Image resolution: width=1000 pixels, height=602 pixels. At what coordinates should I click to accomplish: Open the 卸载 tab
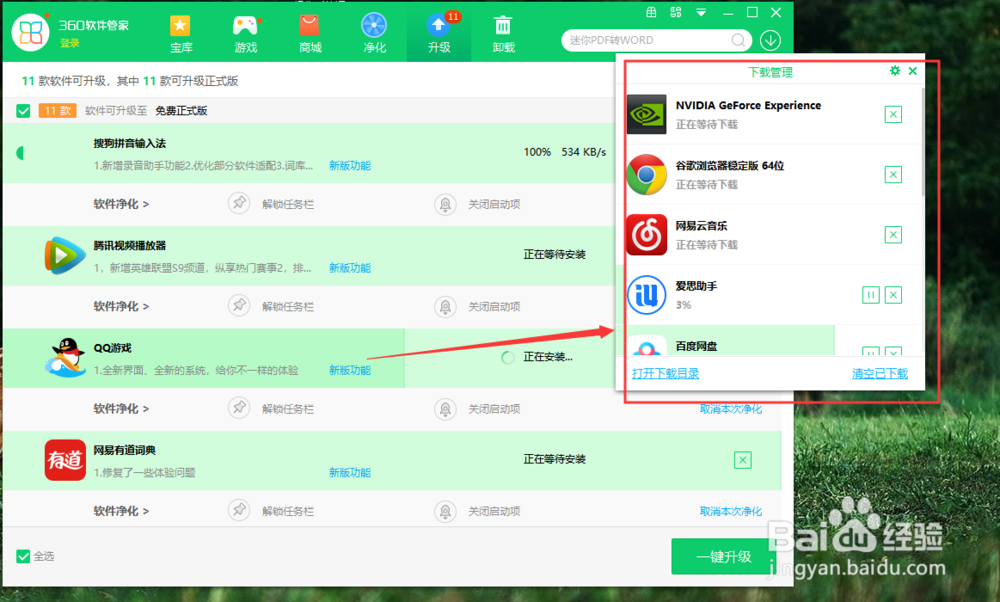tap(503, 34)
